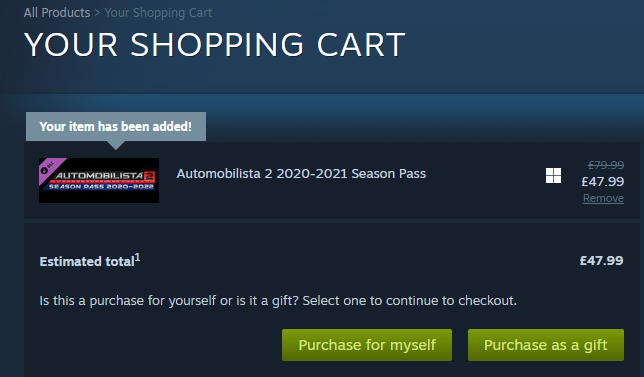
Task: Open the Automobilista 2 Season Pass thumbnail
Action: point(99,180)
